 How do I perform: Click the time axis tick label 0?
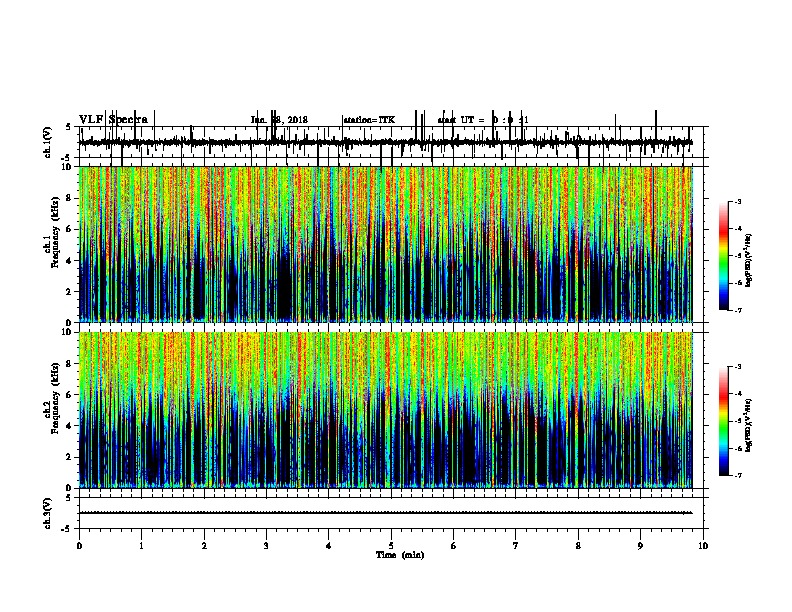79,546
